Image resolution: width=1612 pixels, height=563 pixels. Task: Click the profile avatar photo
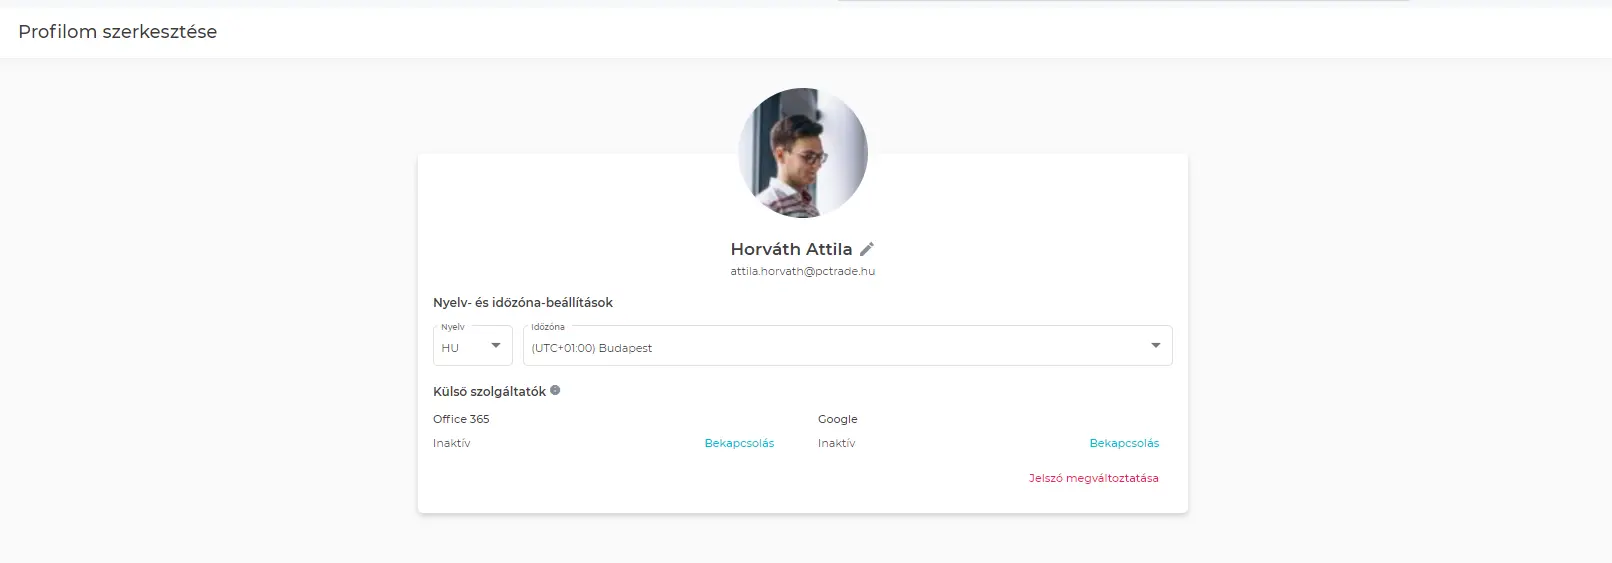pyautogui.click(x=802, y=153)
